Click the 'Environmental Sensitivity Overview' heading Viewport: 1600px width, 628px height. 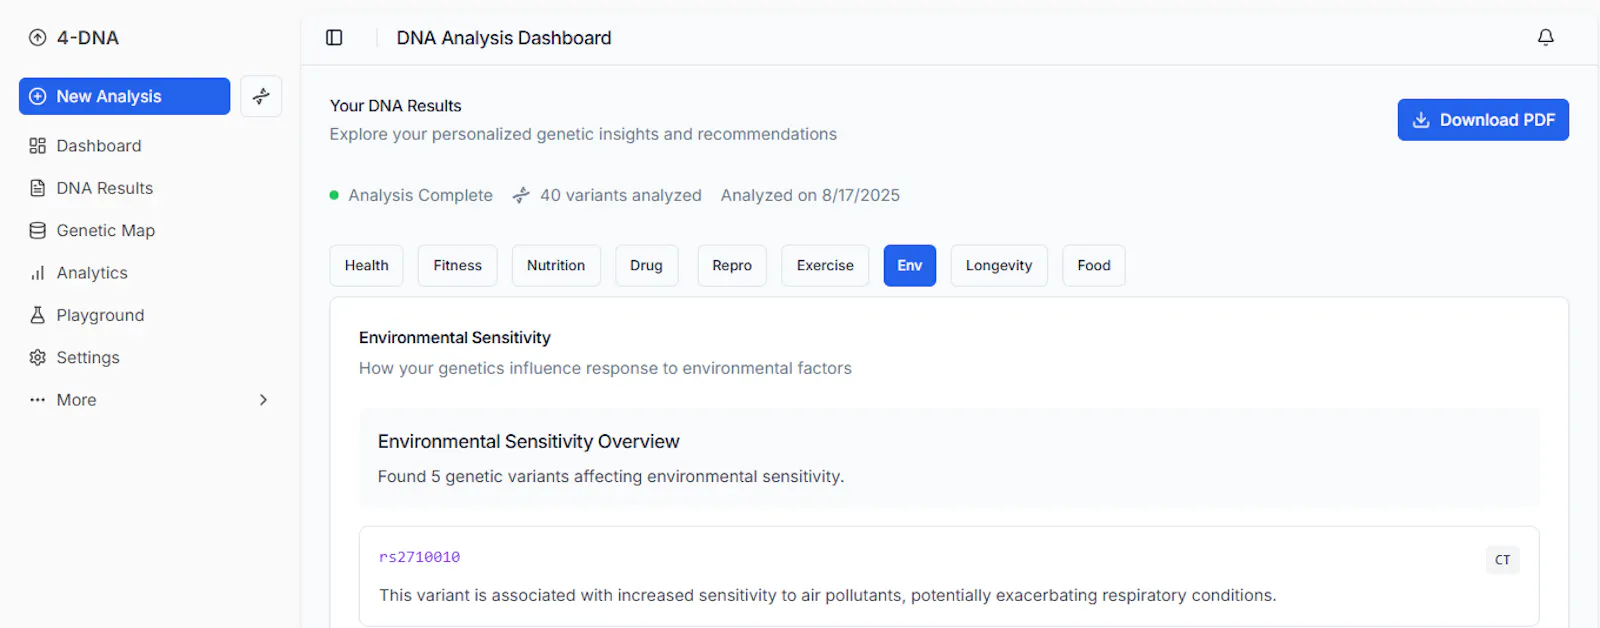[x=529, y=442]
